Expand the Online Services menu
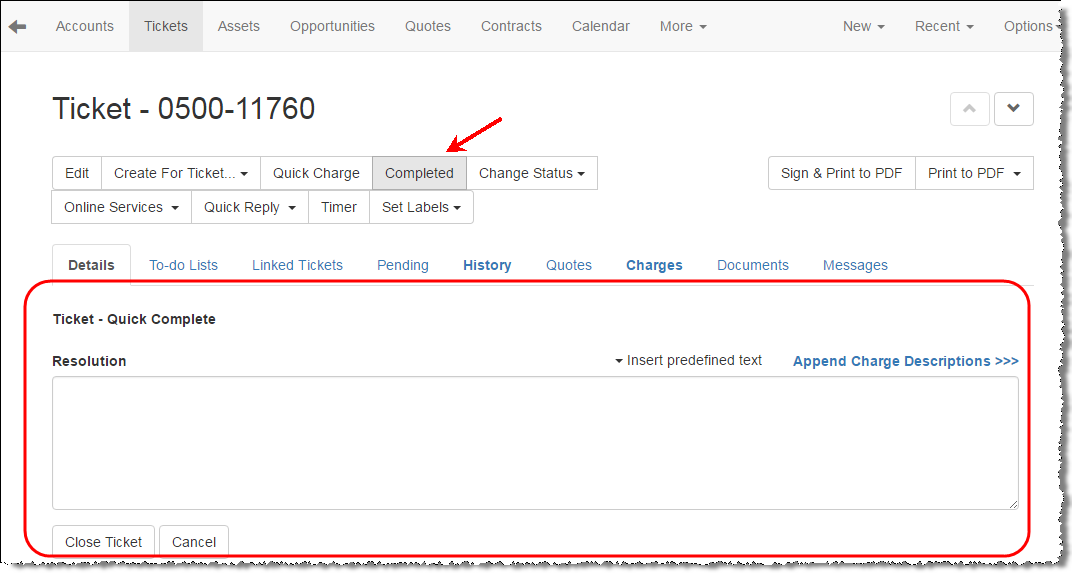 point(121,207)
